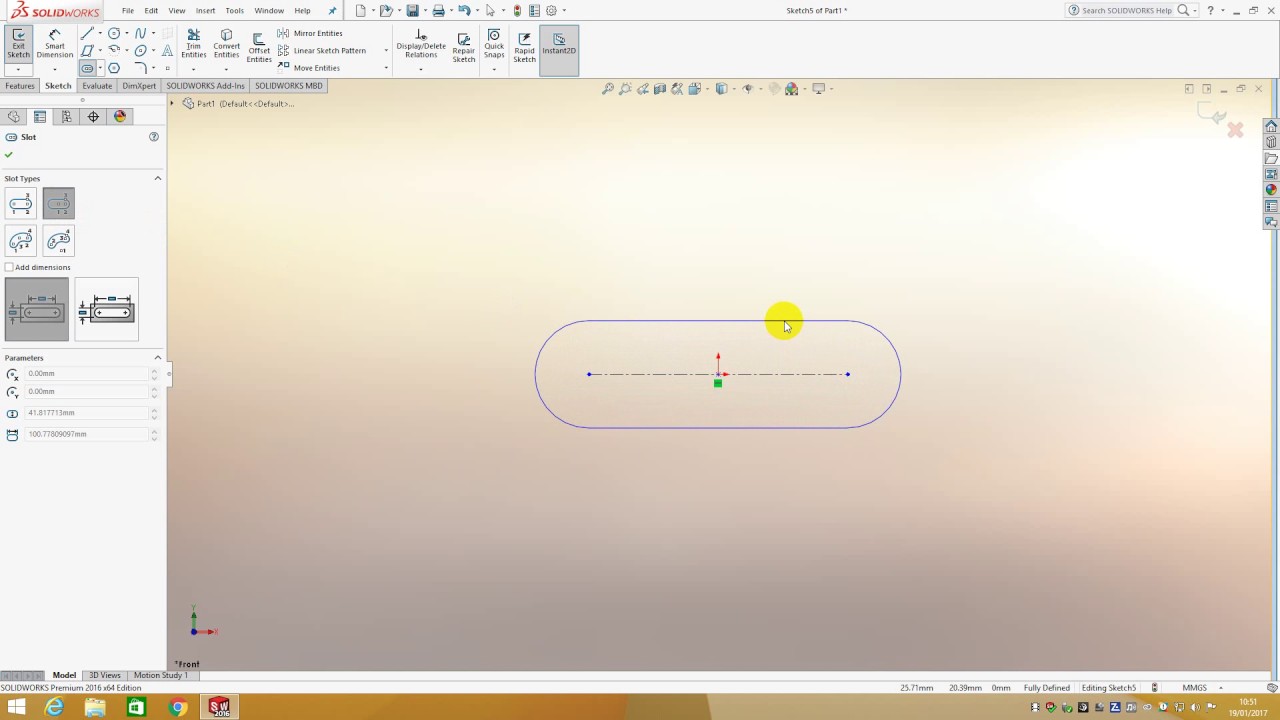The width and height of the screenshot is (1280, 720).
Task: Open File Explorer from taskbar
Action: tap(95, 708)
